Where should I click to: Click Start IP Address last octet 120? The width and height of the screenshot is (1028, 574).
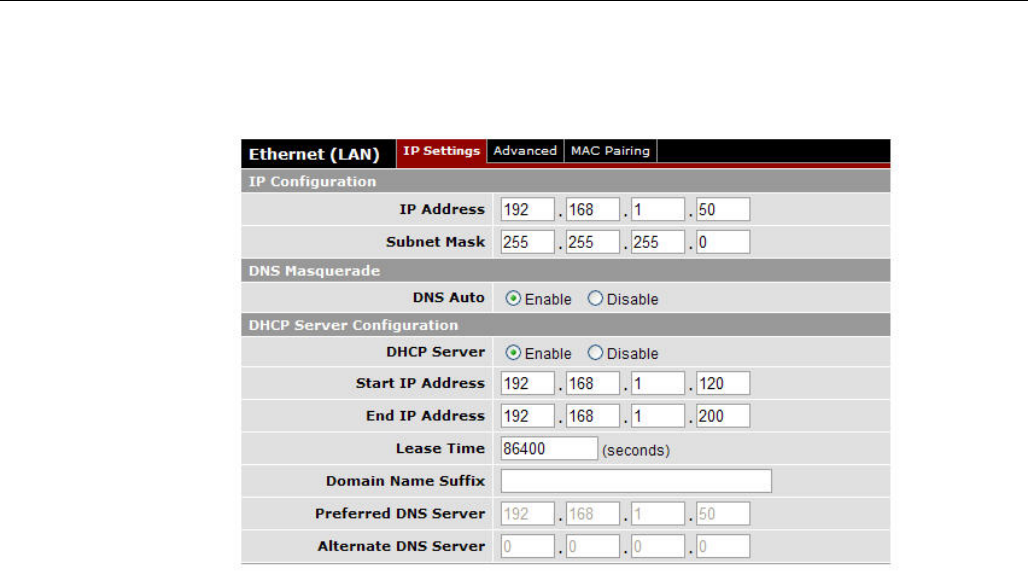pyautogui.click(x=723, y=383)
